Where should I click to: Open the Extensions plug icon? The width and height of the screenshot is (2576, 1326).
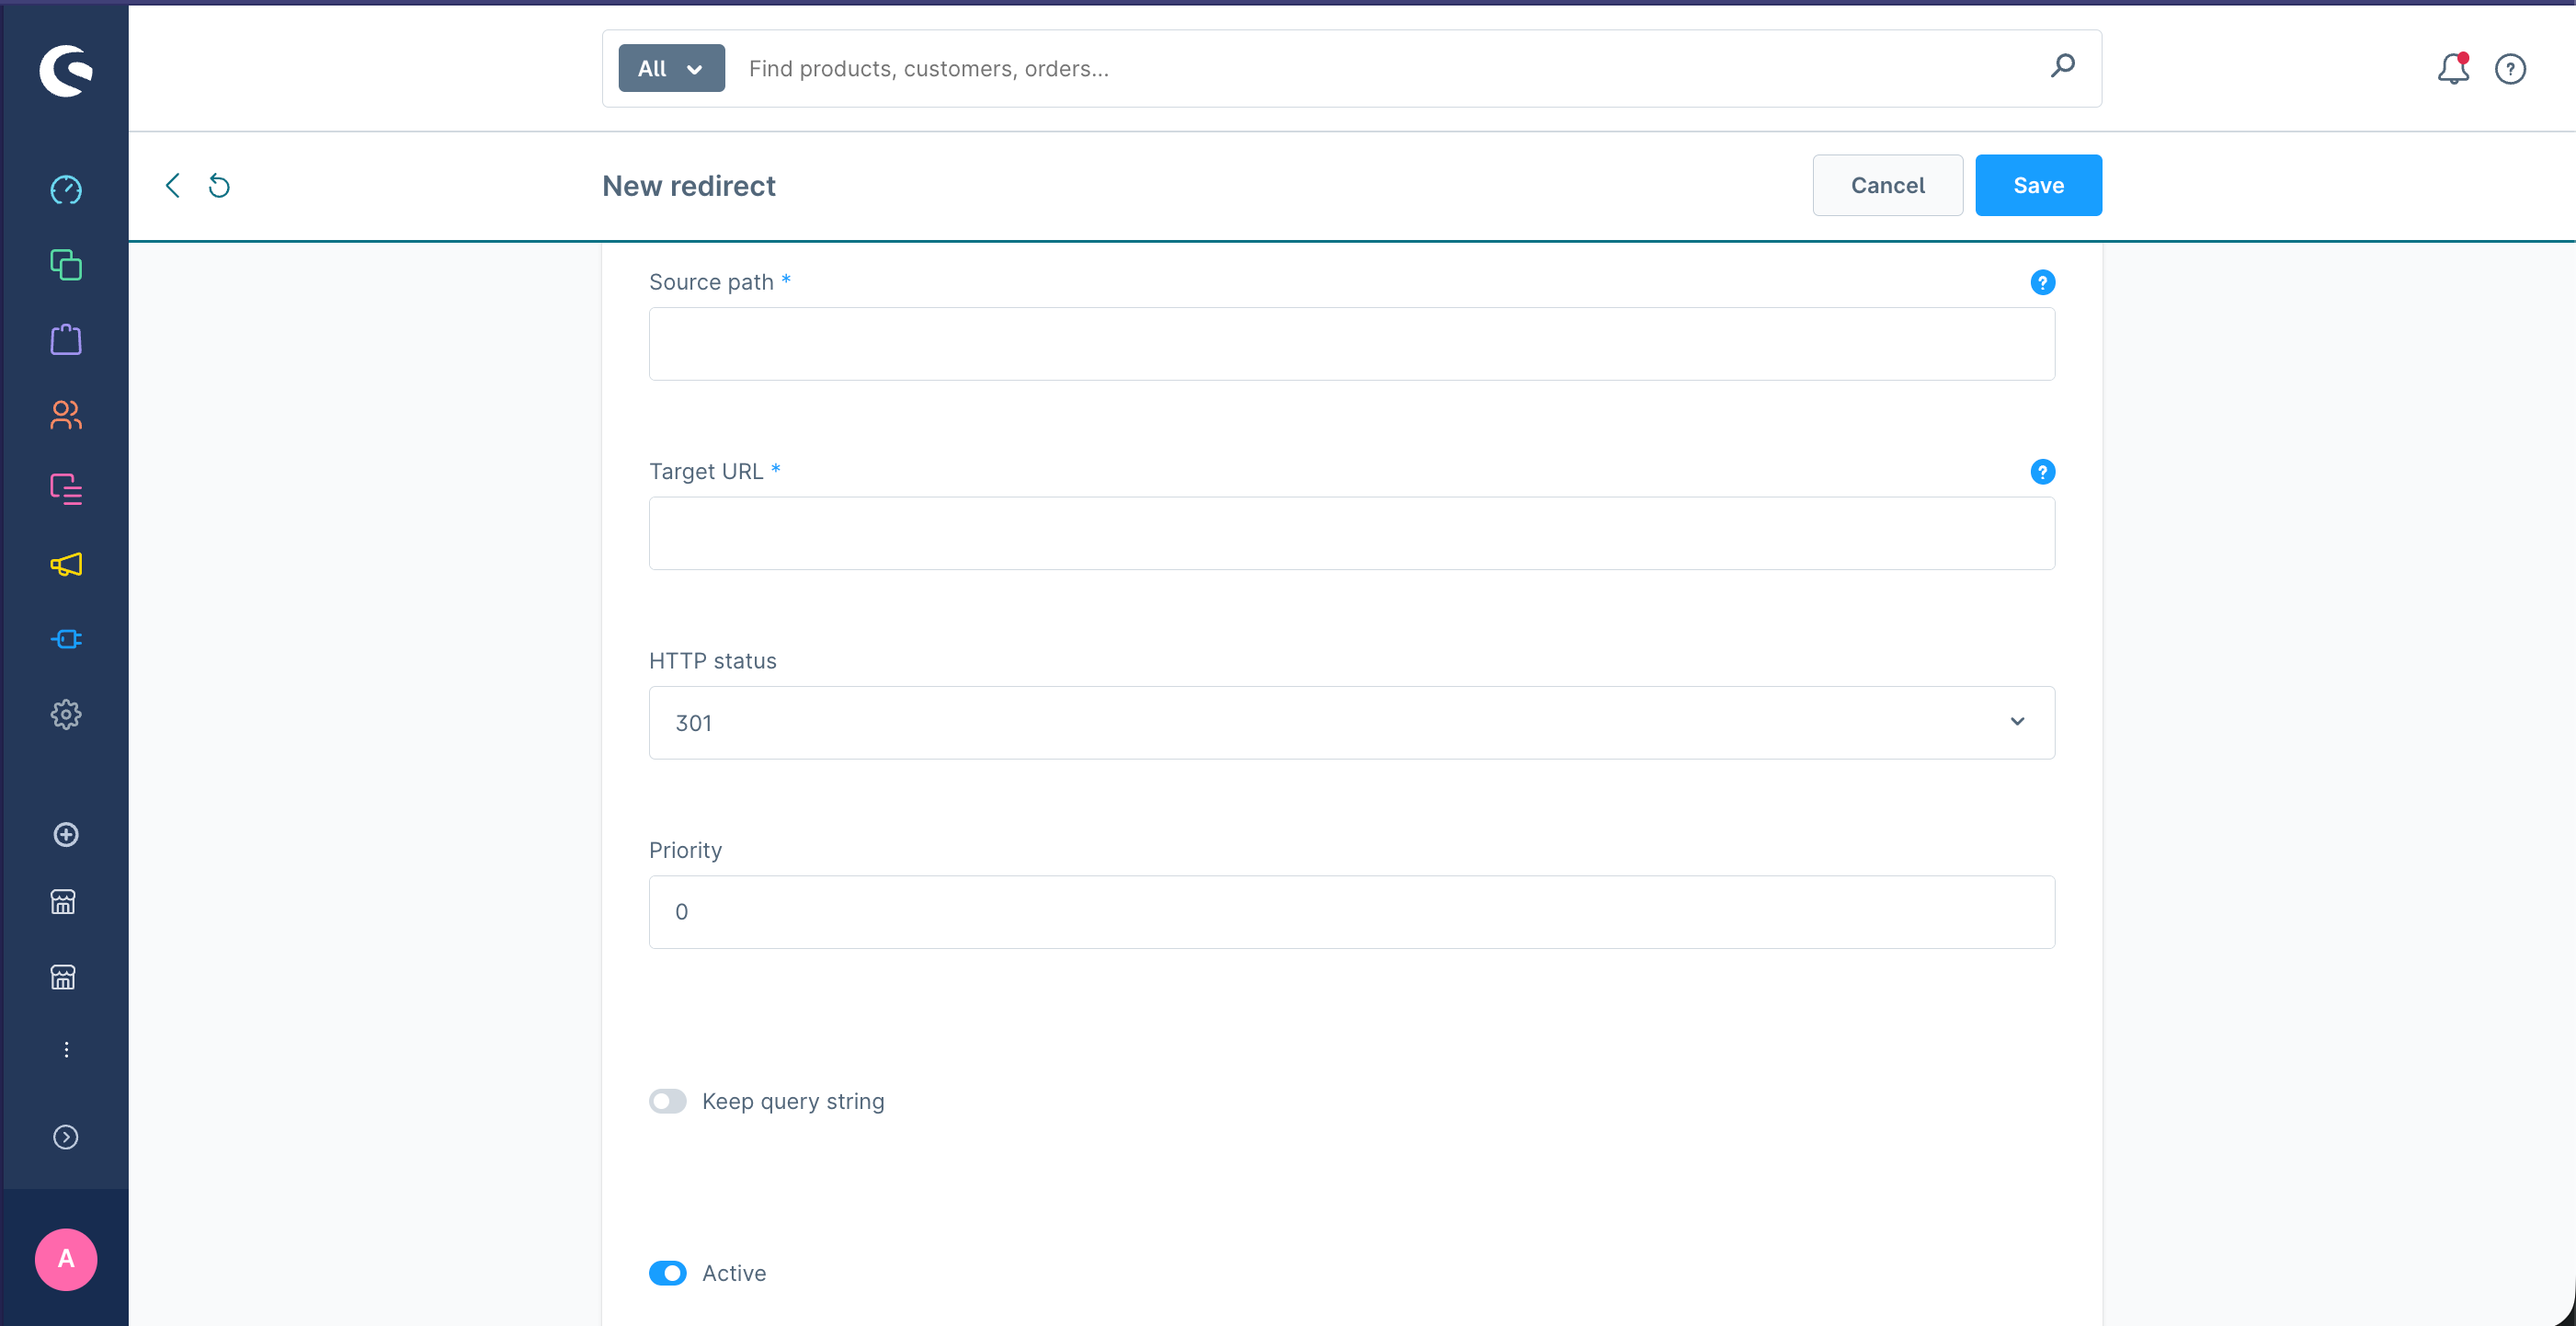66,639
